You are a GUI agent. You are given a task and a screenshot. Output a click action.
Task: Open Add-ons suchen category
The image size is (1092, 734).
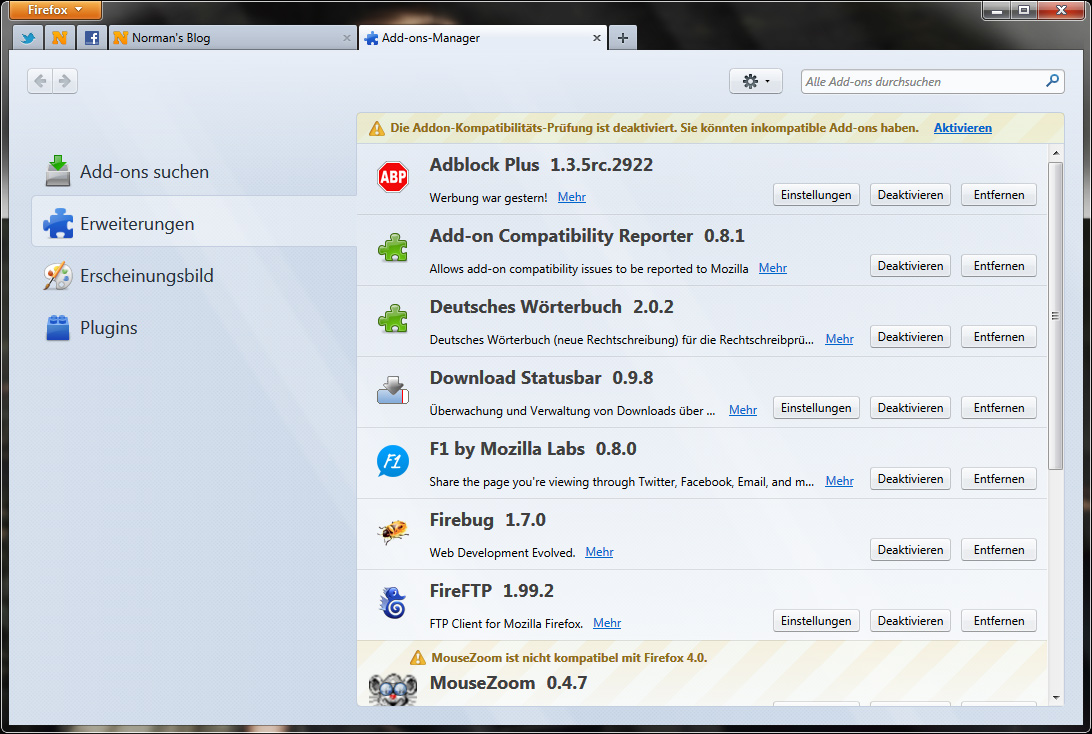pos(194,171)
